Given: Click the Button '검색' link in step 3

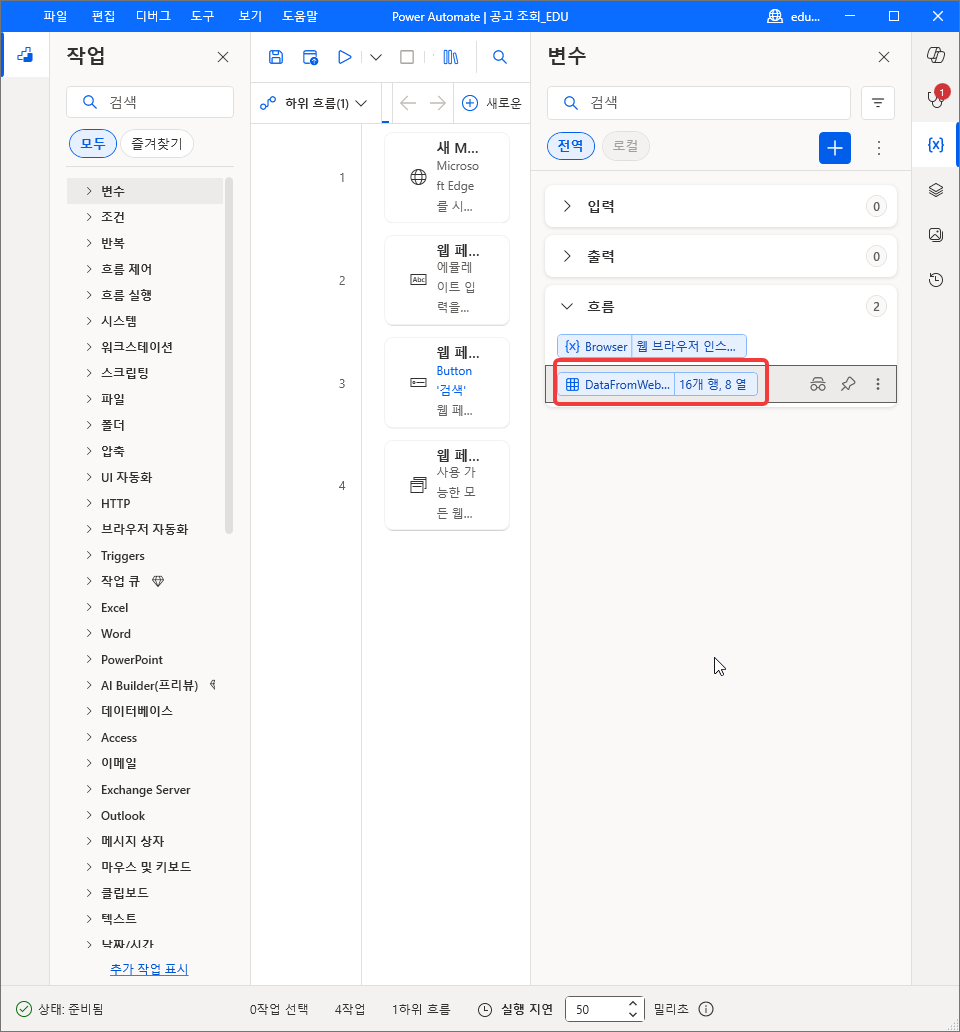Looking at the screenshot, I should click(x=453, y=380).
